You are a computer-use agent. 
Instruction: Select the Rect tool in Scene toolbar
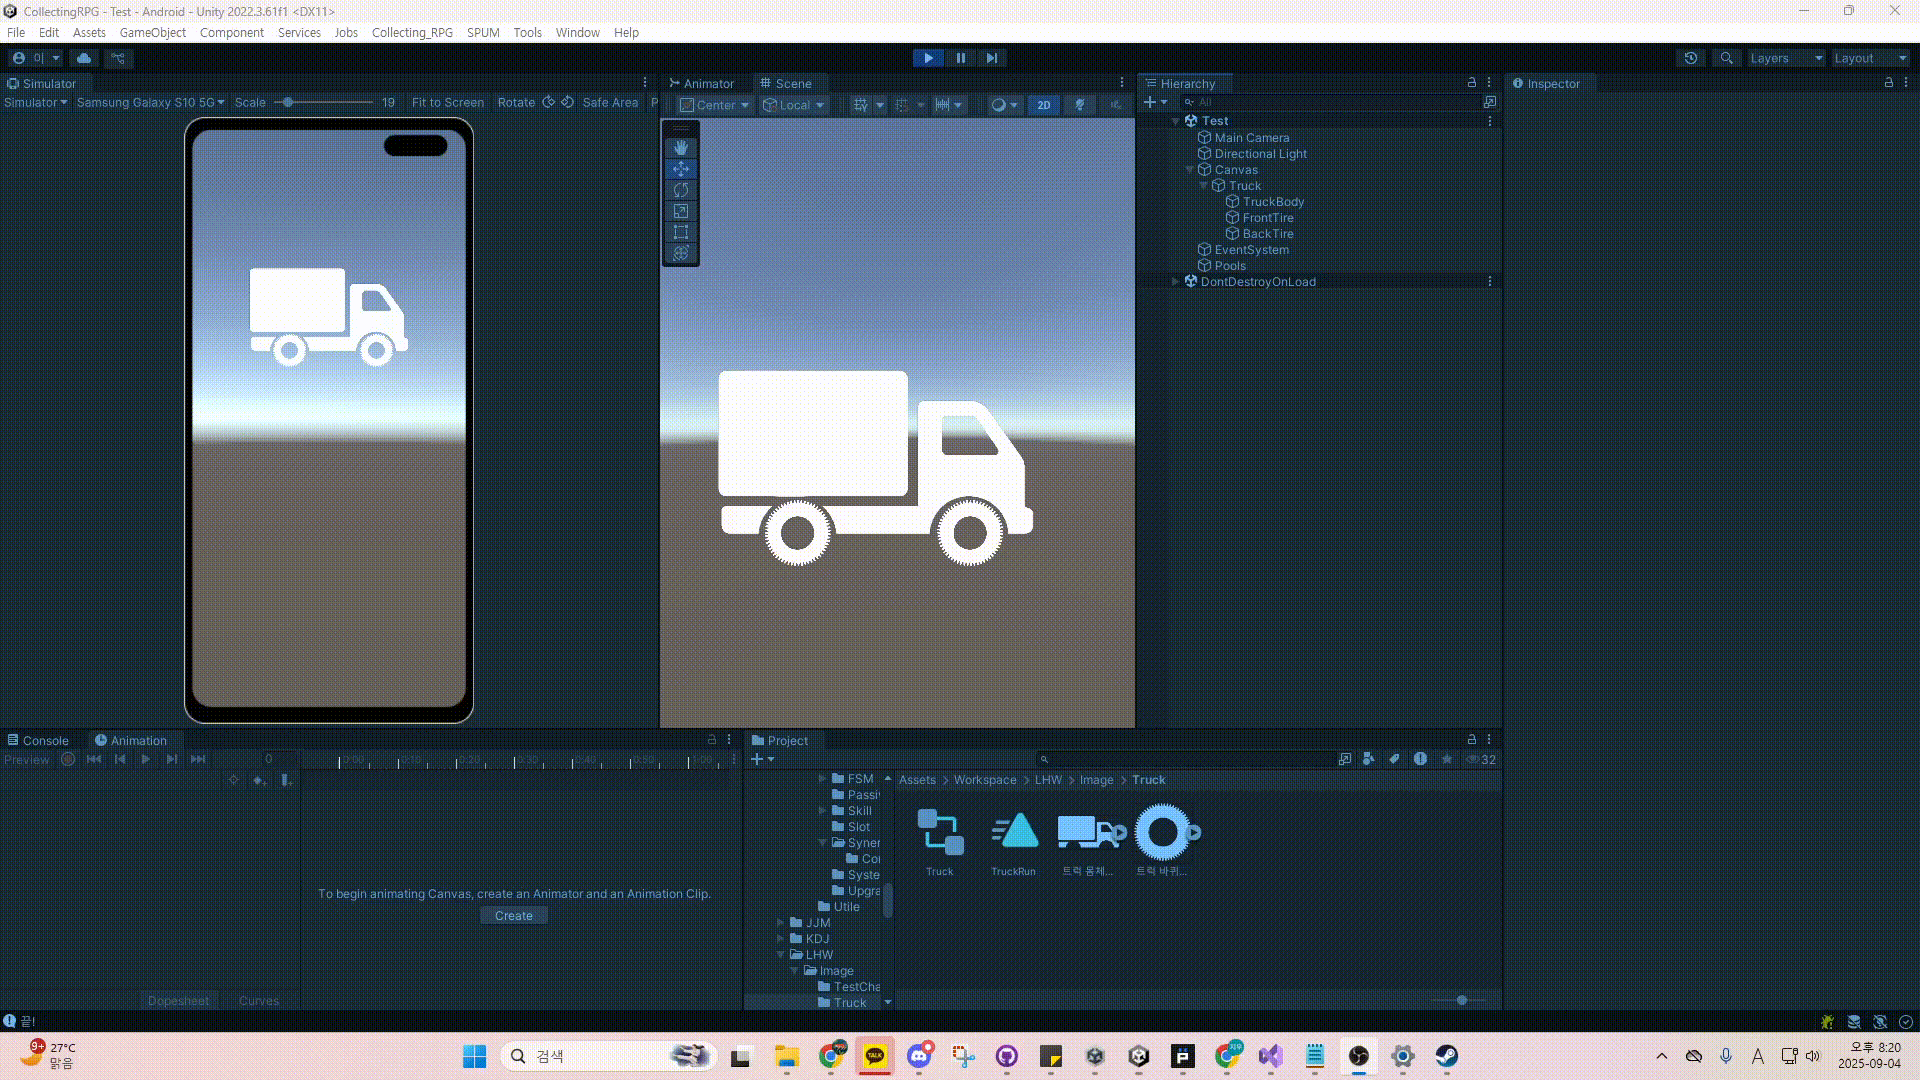pos(681,232)
